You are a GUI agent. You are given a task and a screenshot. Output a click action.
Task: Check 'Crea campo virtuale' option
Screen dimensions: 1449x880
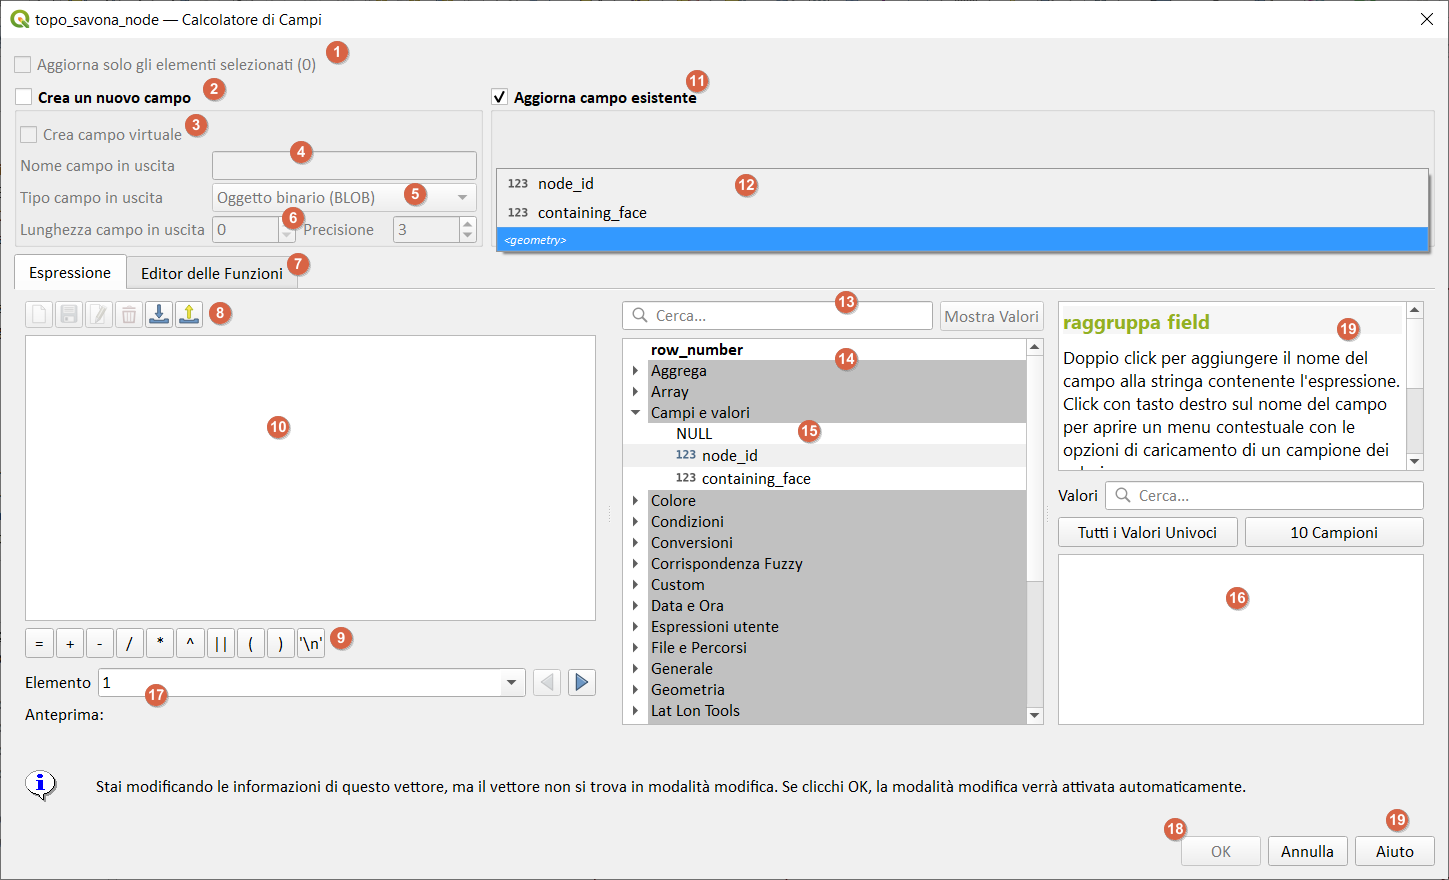pos(29,134)
